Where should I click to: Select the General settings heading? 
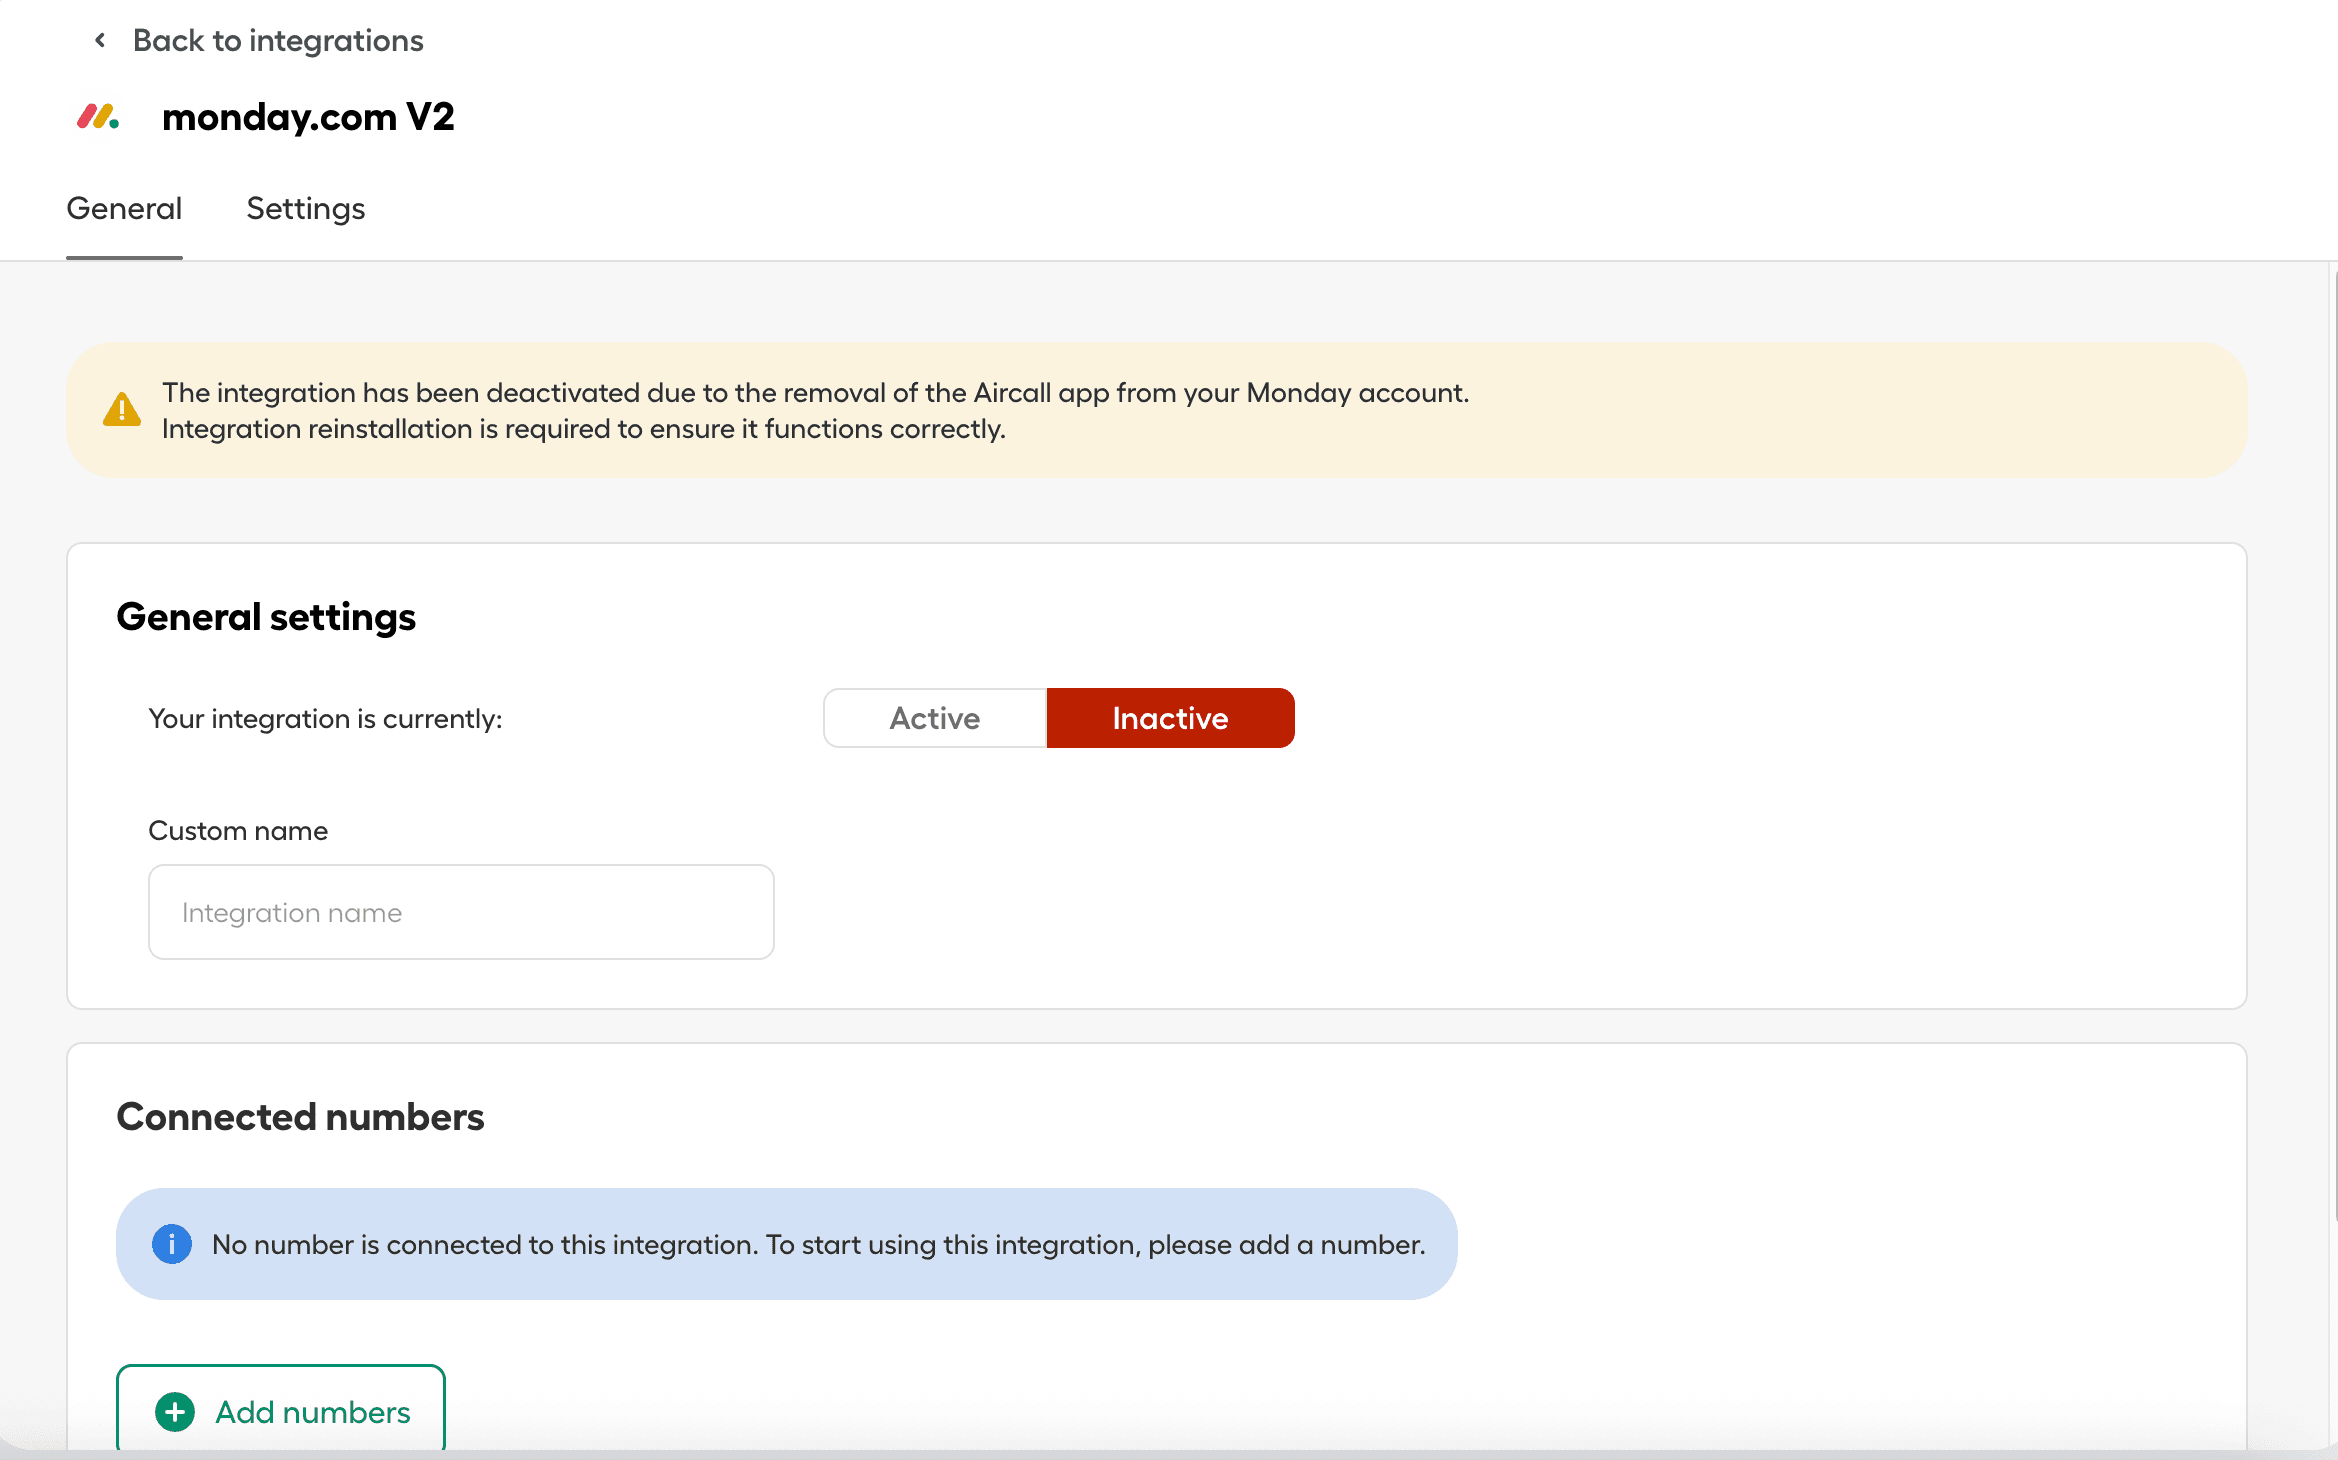(266, 616)
